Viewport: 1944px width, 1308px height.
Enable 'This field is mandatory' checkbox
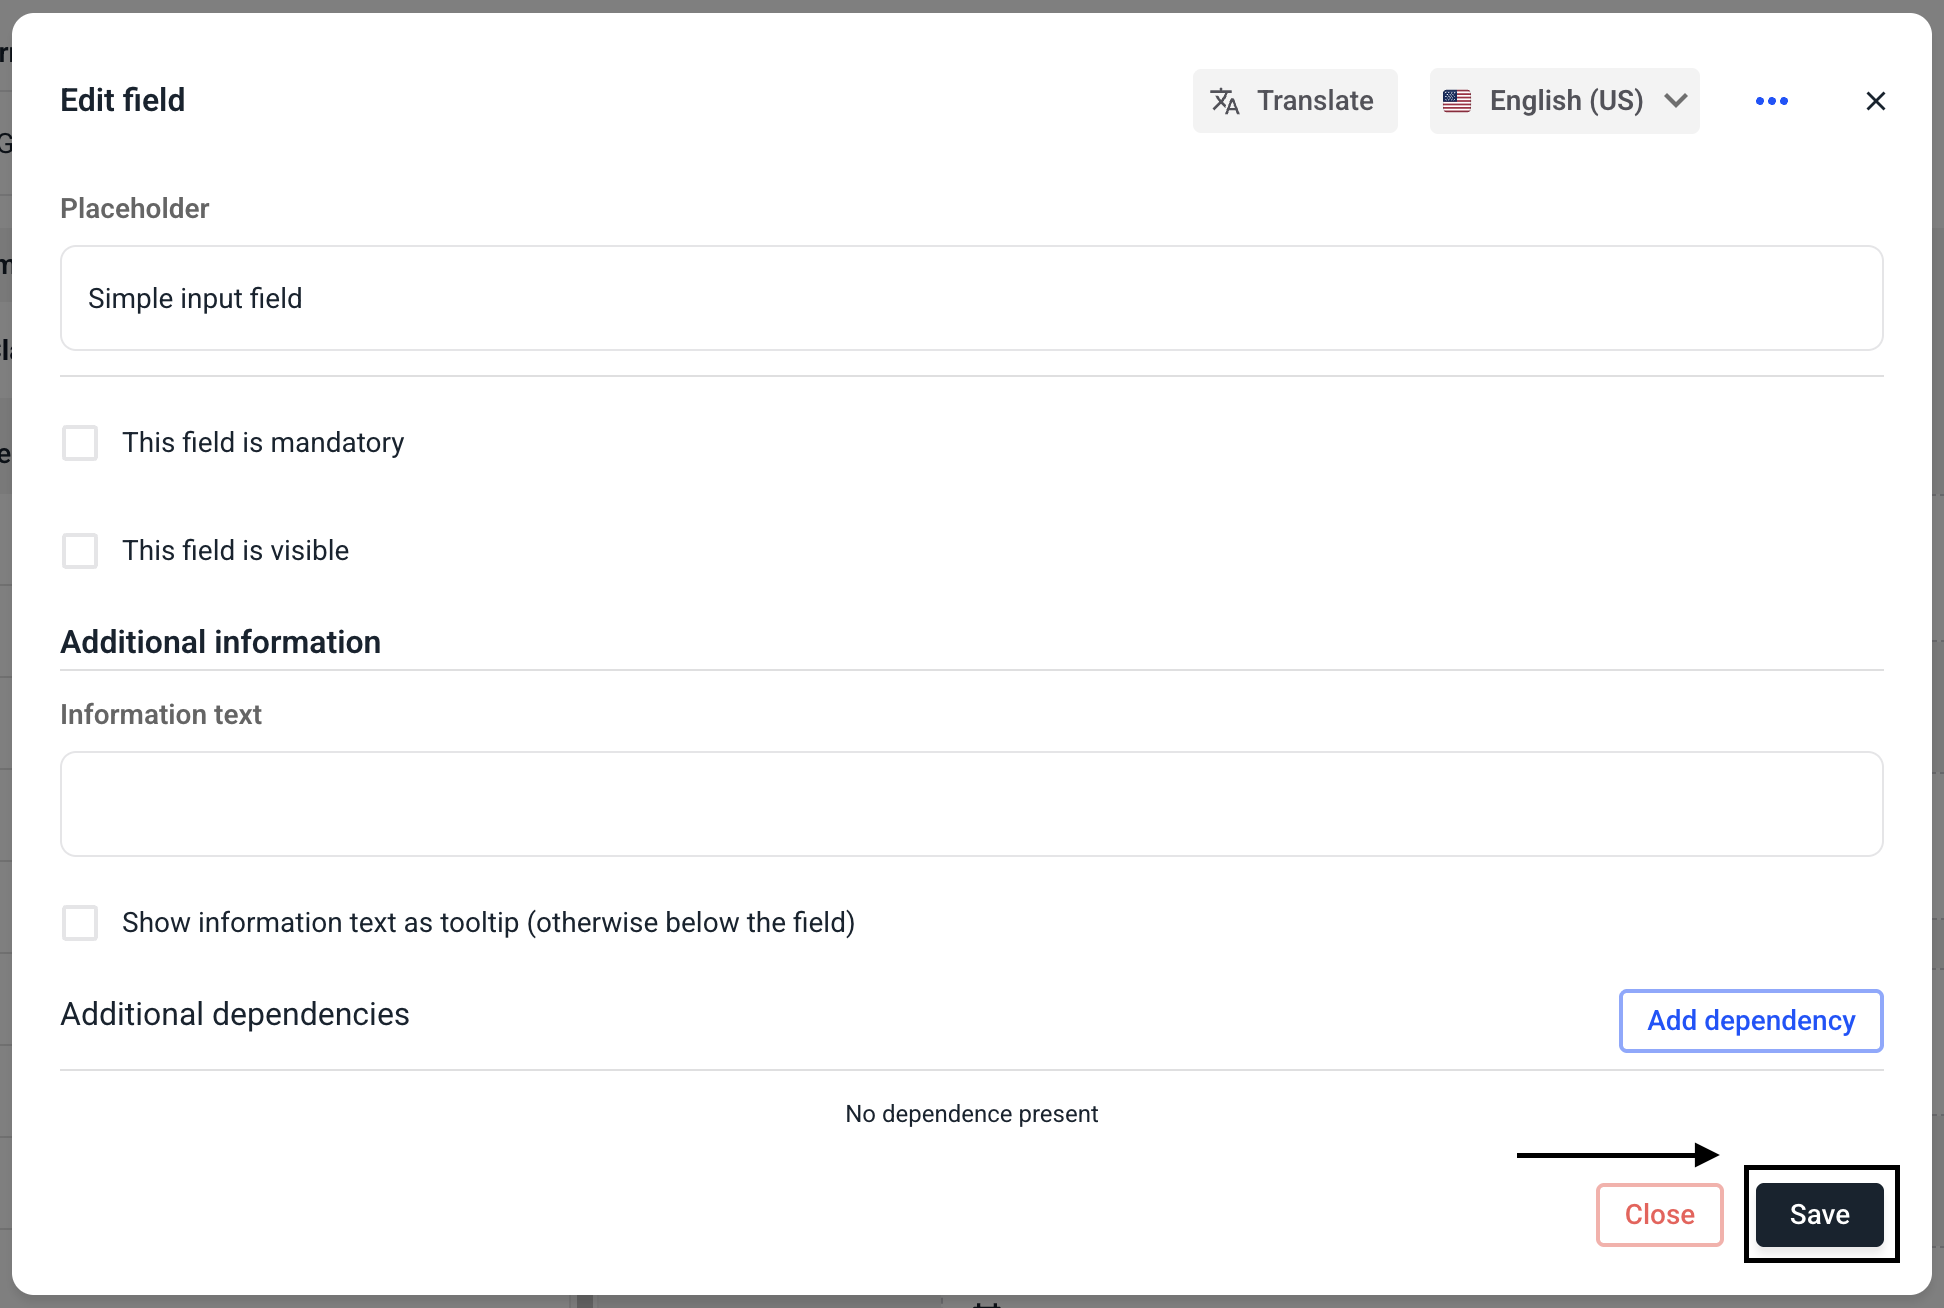[x=80, y=443]
